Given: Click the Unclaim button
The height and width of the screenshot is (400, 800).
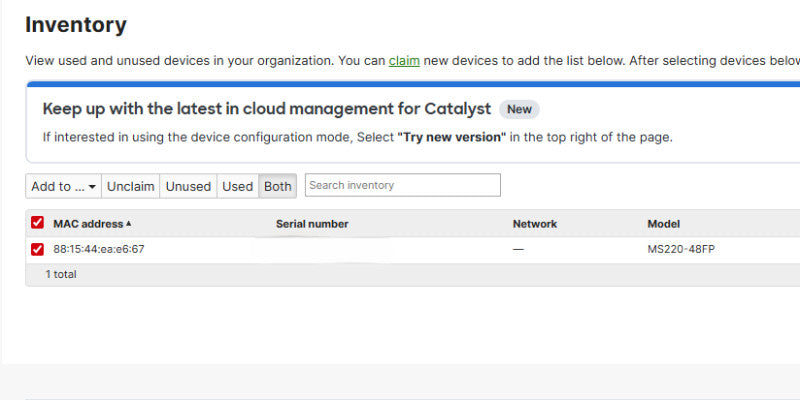Looking at the screenshot, I should [131, 186].
